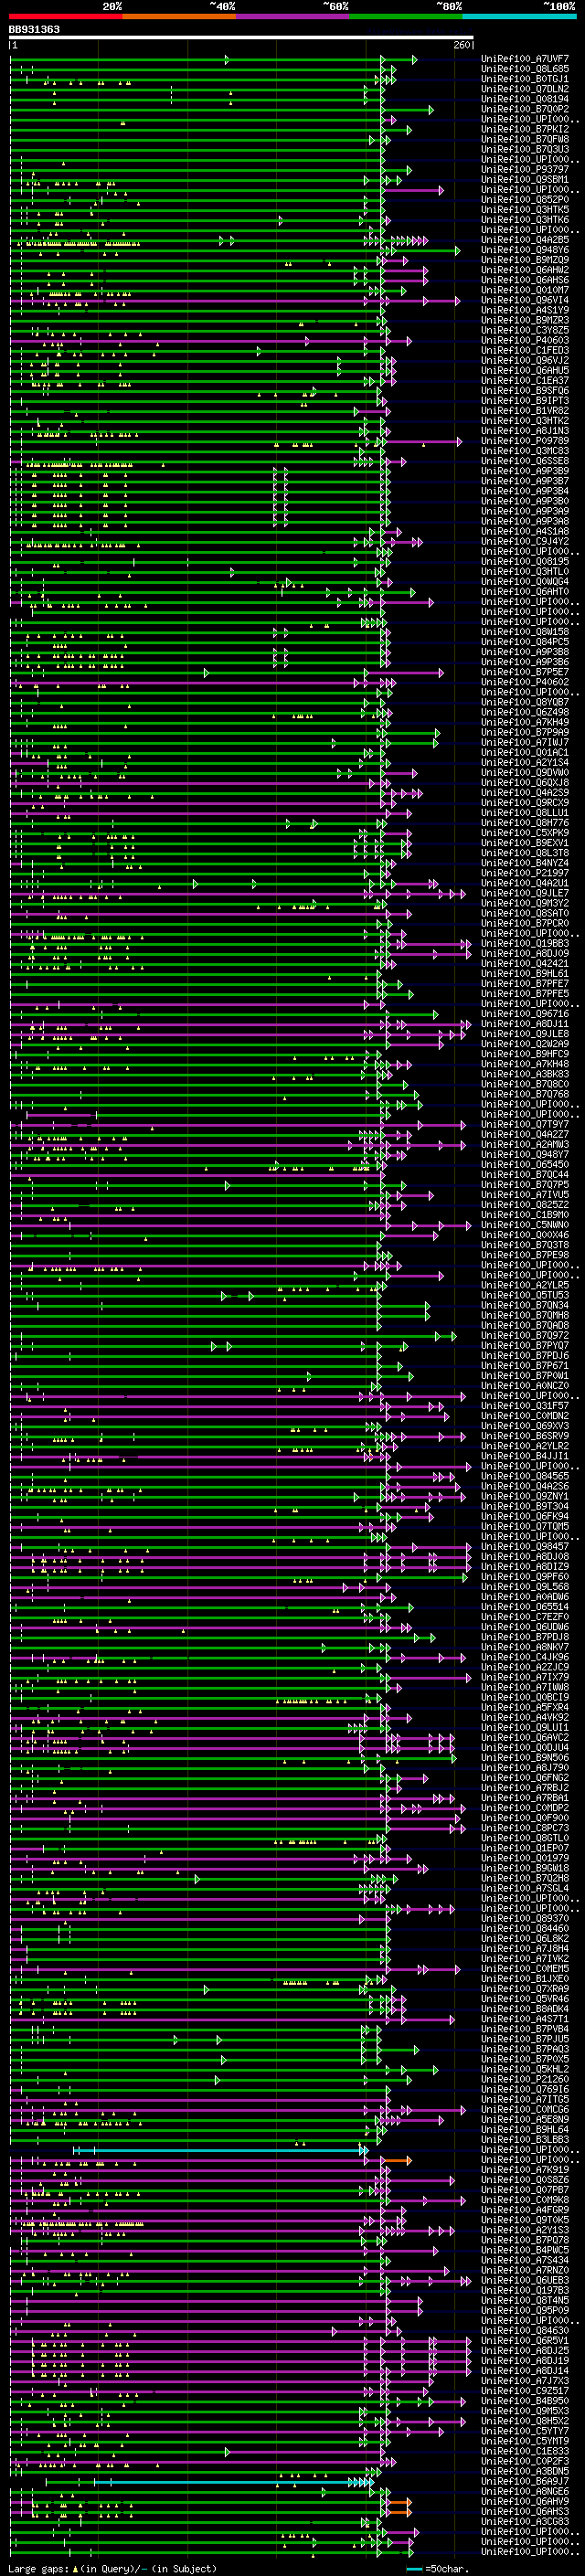Select the UniRef100_B6SRV9 entry
Image resolution: width=585 pixels, height=2576 pixels.
click(525, 1436)
